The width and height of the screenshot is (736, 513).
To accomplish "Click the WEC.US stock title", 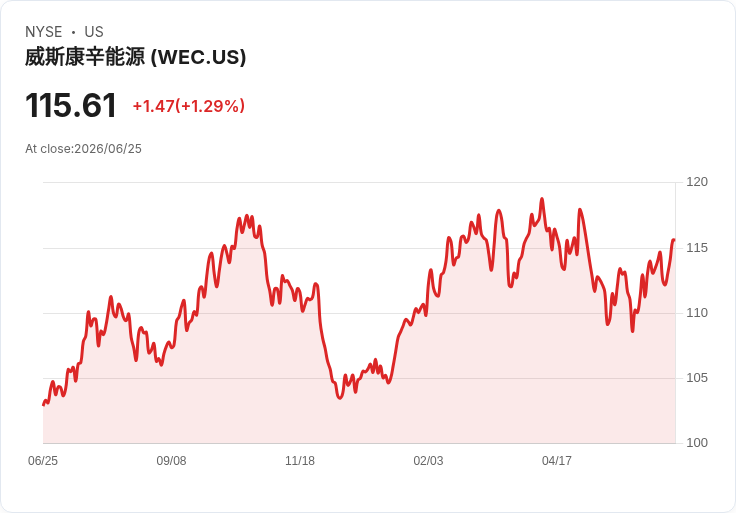I will pos(135,57).
